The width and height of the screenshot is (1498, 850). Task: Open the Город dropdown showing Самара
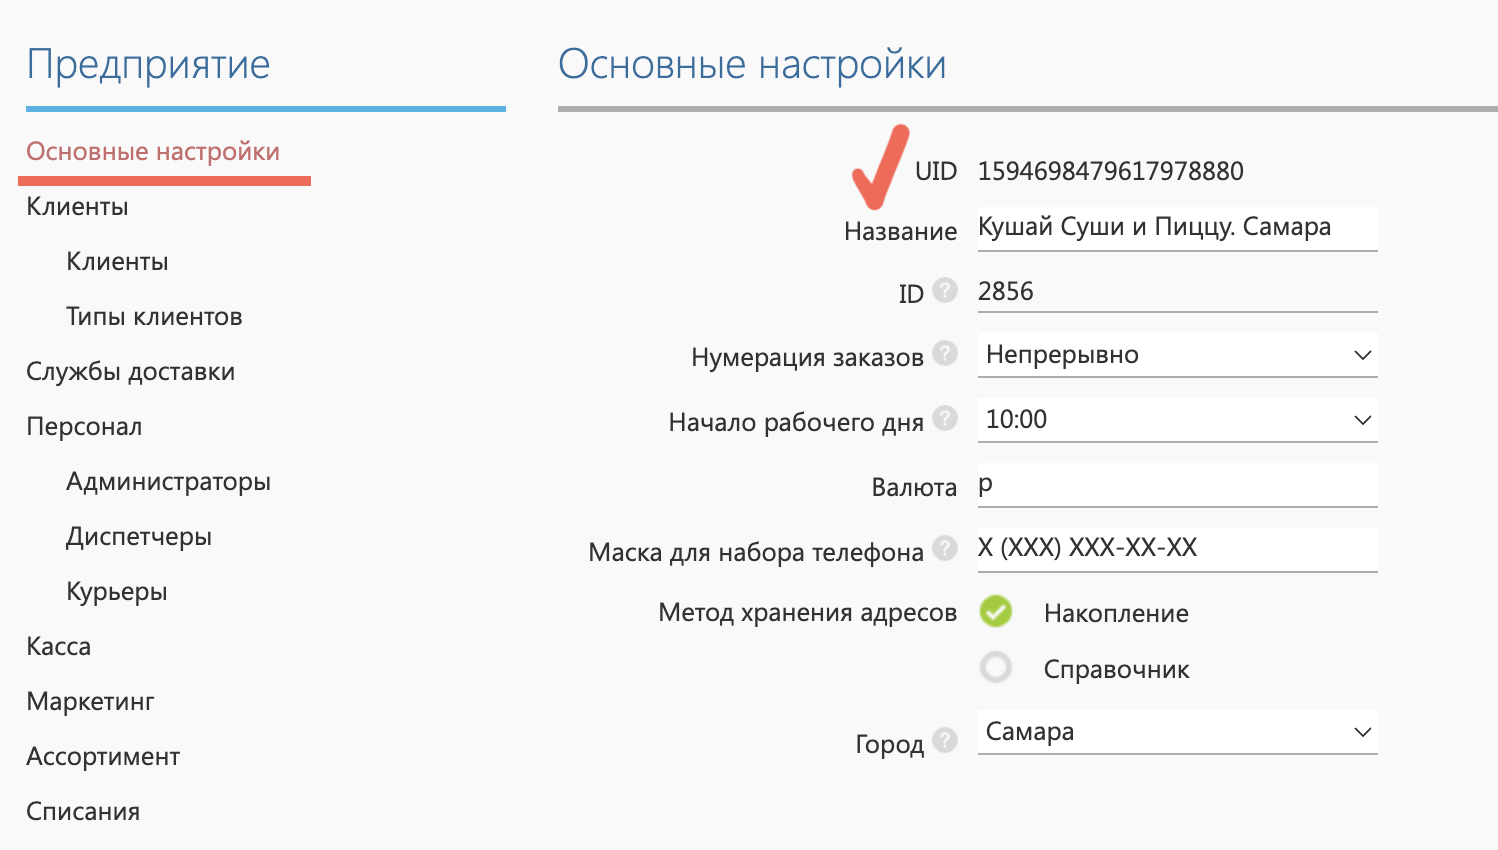pos(1176,732)
